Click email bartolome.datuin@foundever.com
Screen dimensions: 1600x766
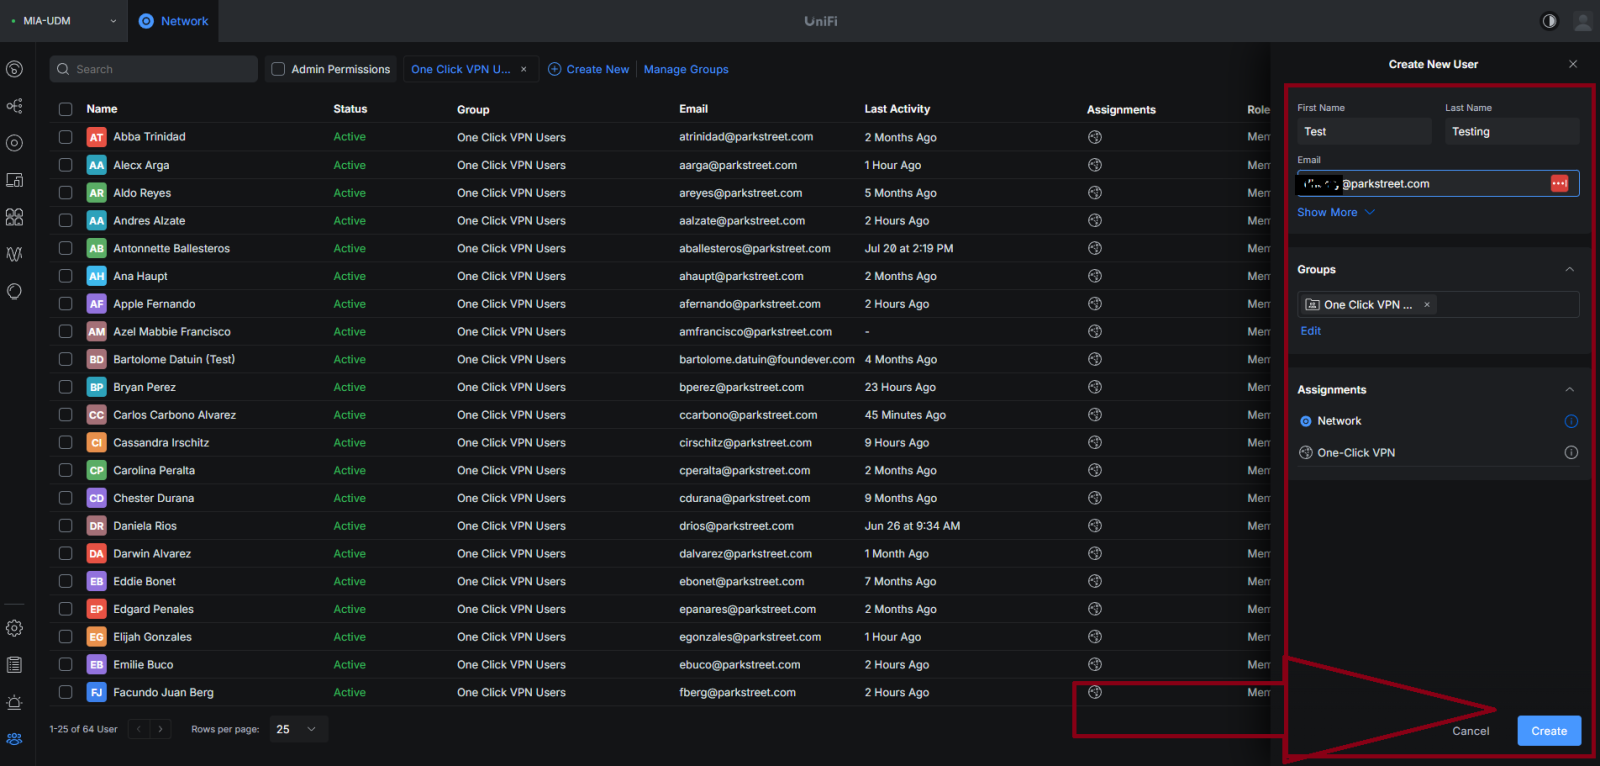767,360
